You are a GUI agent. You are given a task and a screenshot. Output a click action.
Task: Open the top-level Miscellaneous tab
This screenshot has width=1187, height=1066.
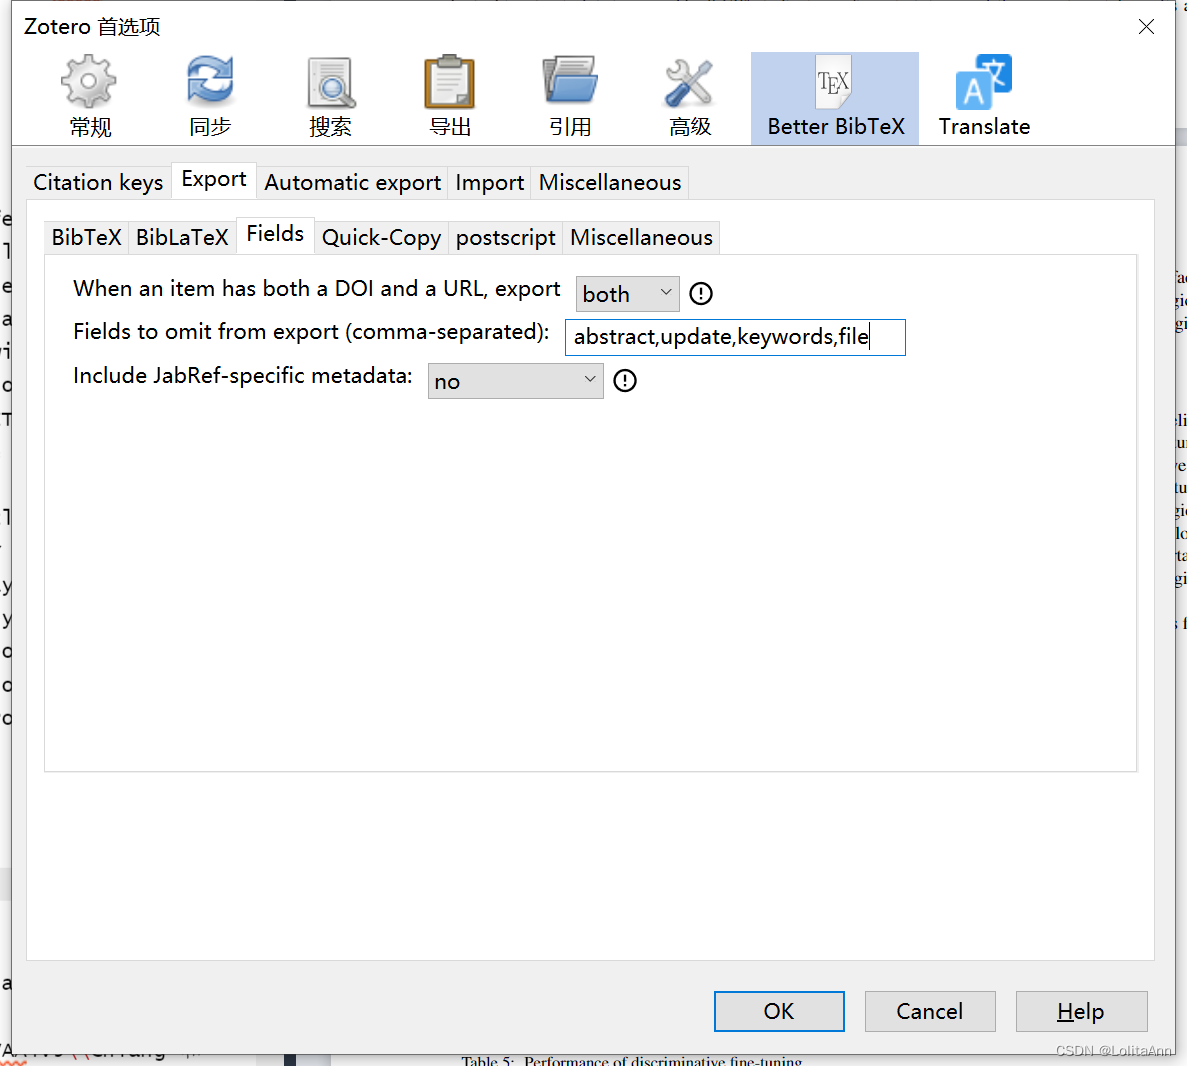point(610,182)
